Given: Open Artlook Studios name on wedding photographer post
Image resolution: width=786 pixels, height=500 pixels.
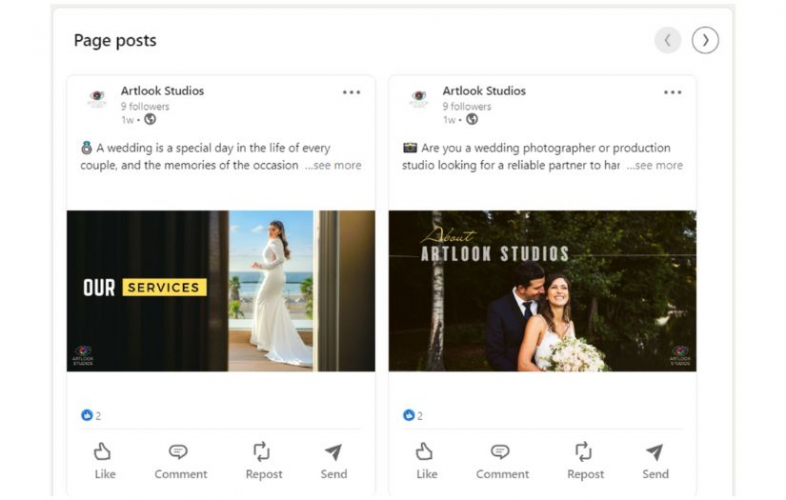Looking at the screenshot, I should (x=484, y=91).
